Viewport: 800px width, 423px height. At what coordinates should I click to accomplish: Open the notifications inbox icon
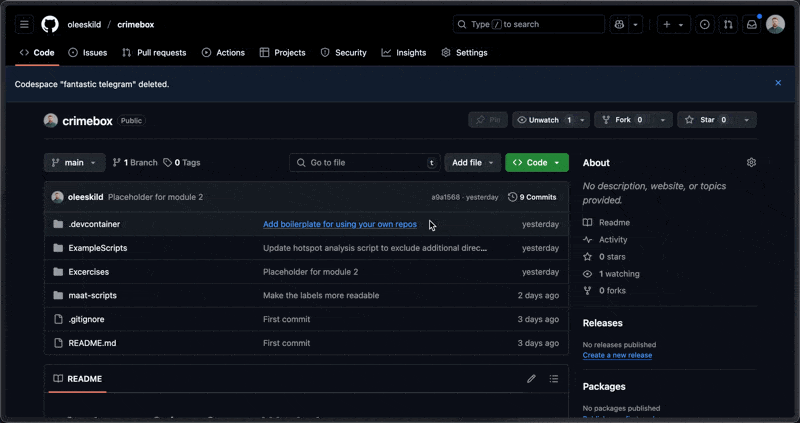751,24
